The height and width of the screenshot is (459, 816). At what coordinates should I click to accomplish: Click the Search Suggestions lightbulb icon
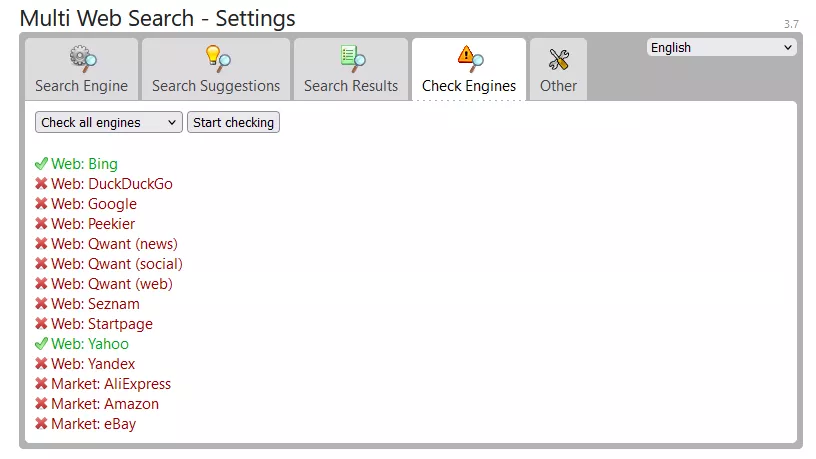click(x=216, y=57)
